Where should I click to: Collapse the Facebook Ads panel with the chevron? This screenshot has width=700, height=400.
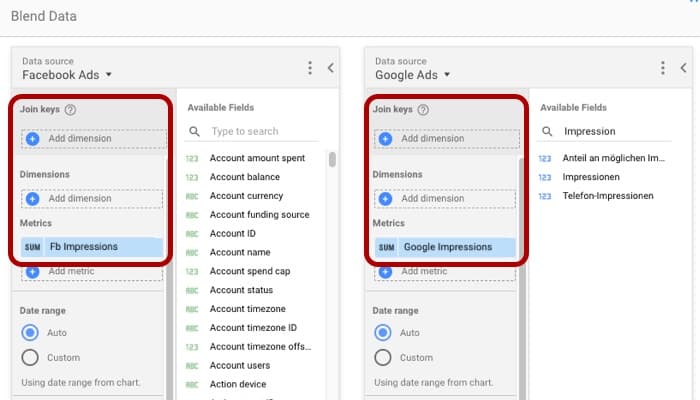coord(330,68)
